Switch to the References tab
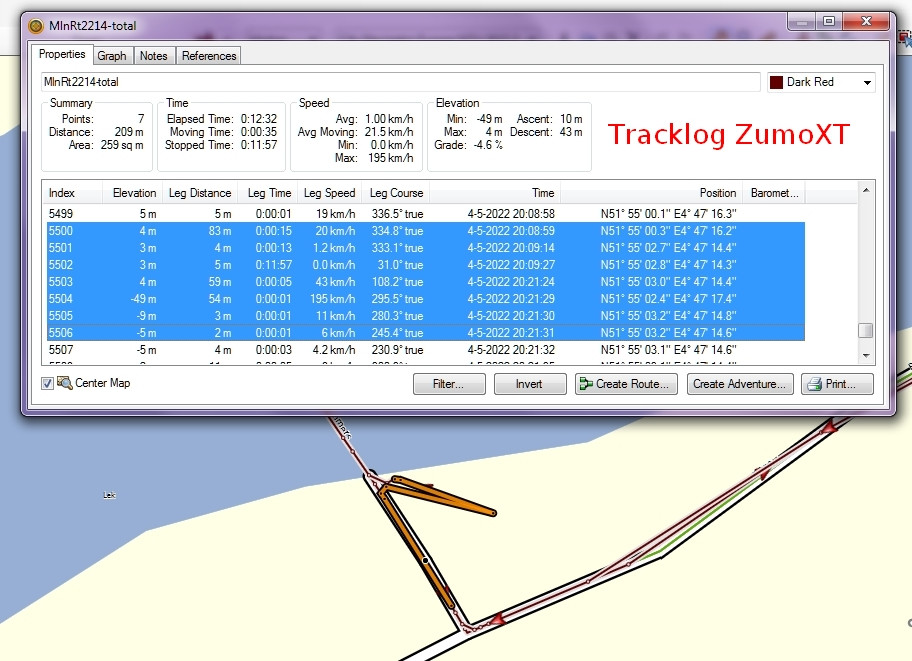Screen dimensions: 912x661 point(209,56)
